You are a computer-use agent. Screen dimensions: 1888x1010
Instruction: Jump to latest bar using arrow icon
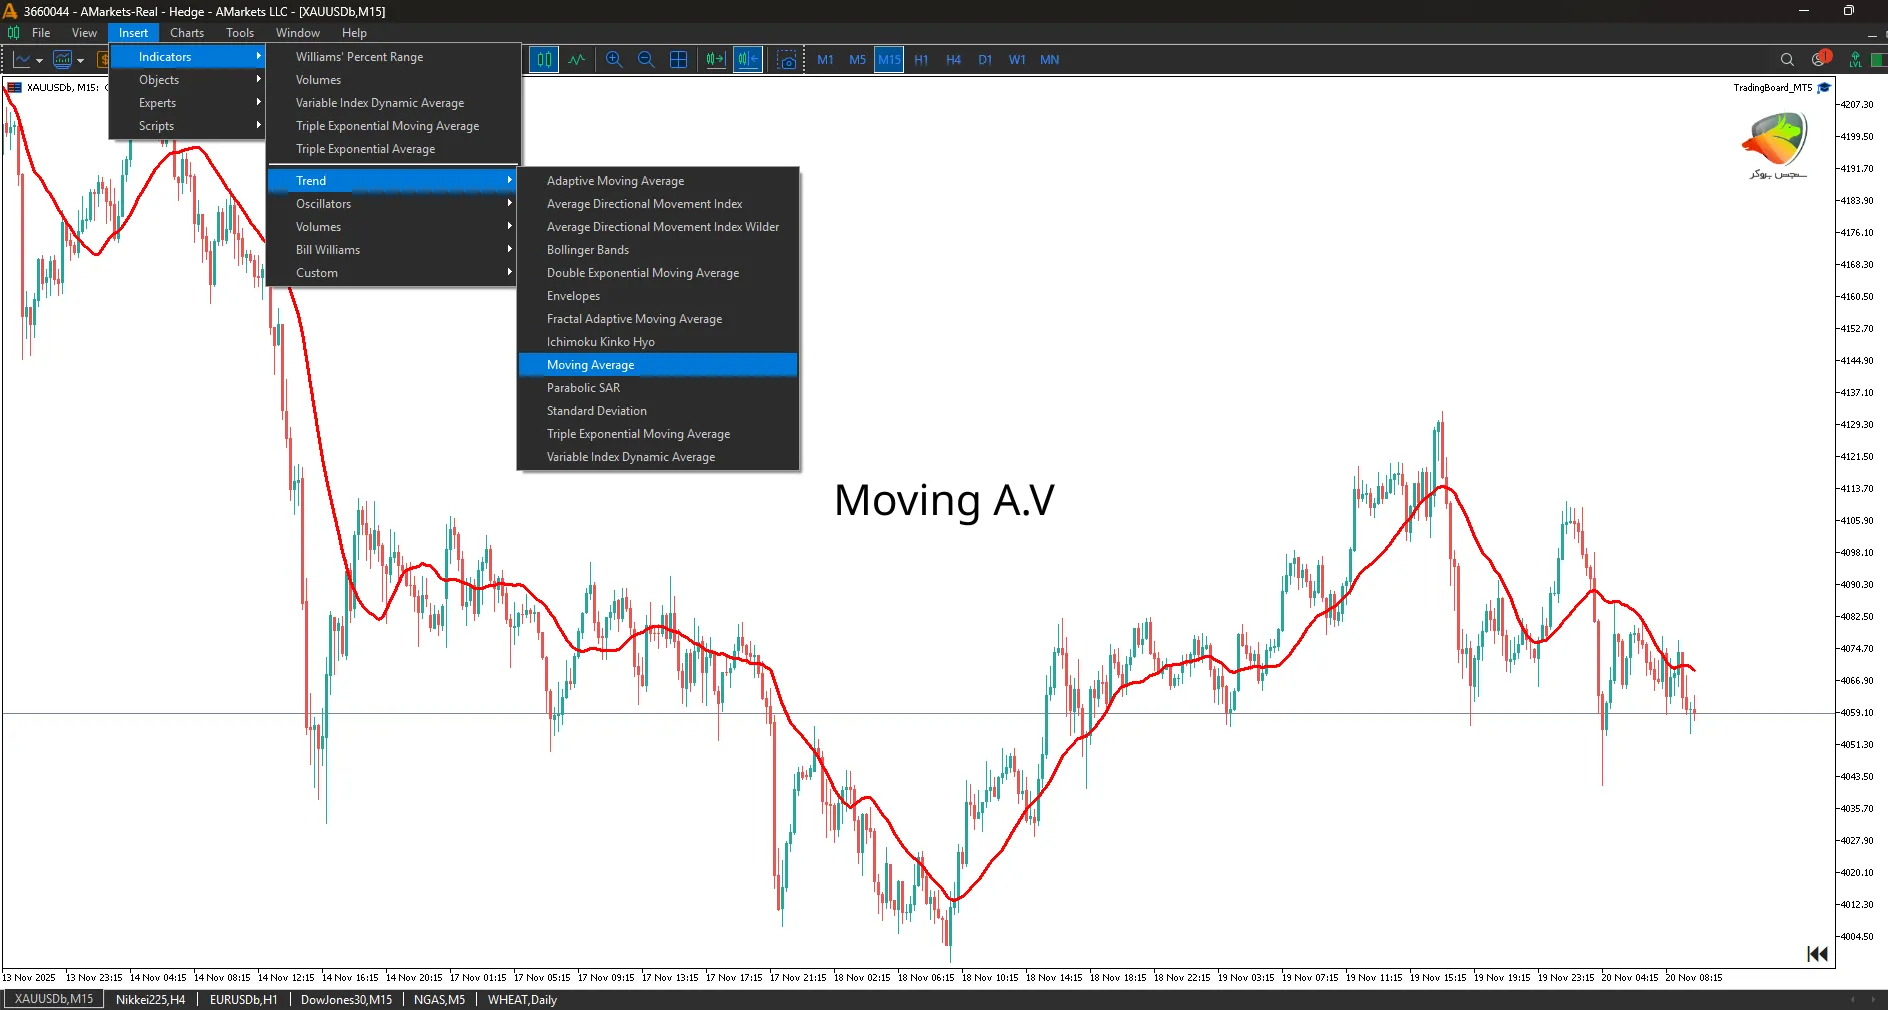[1817, 954]
